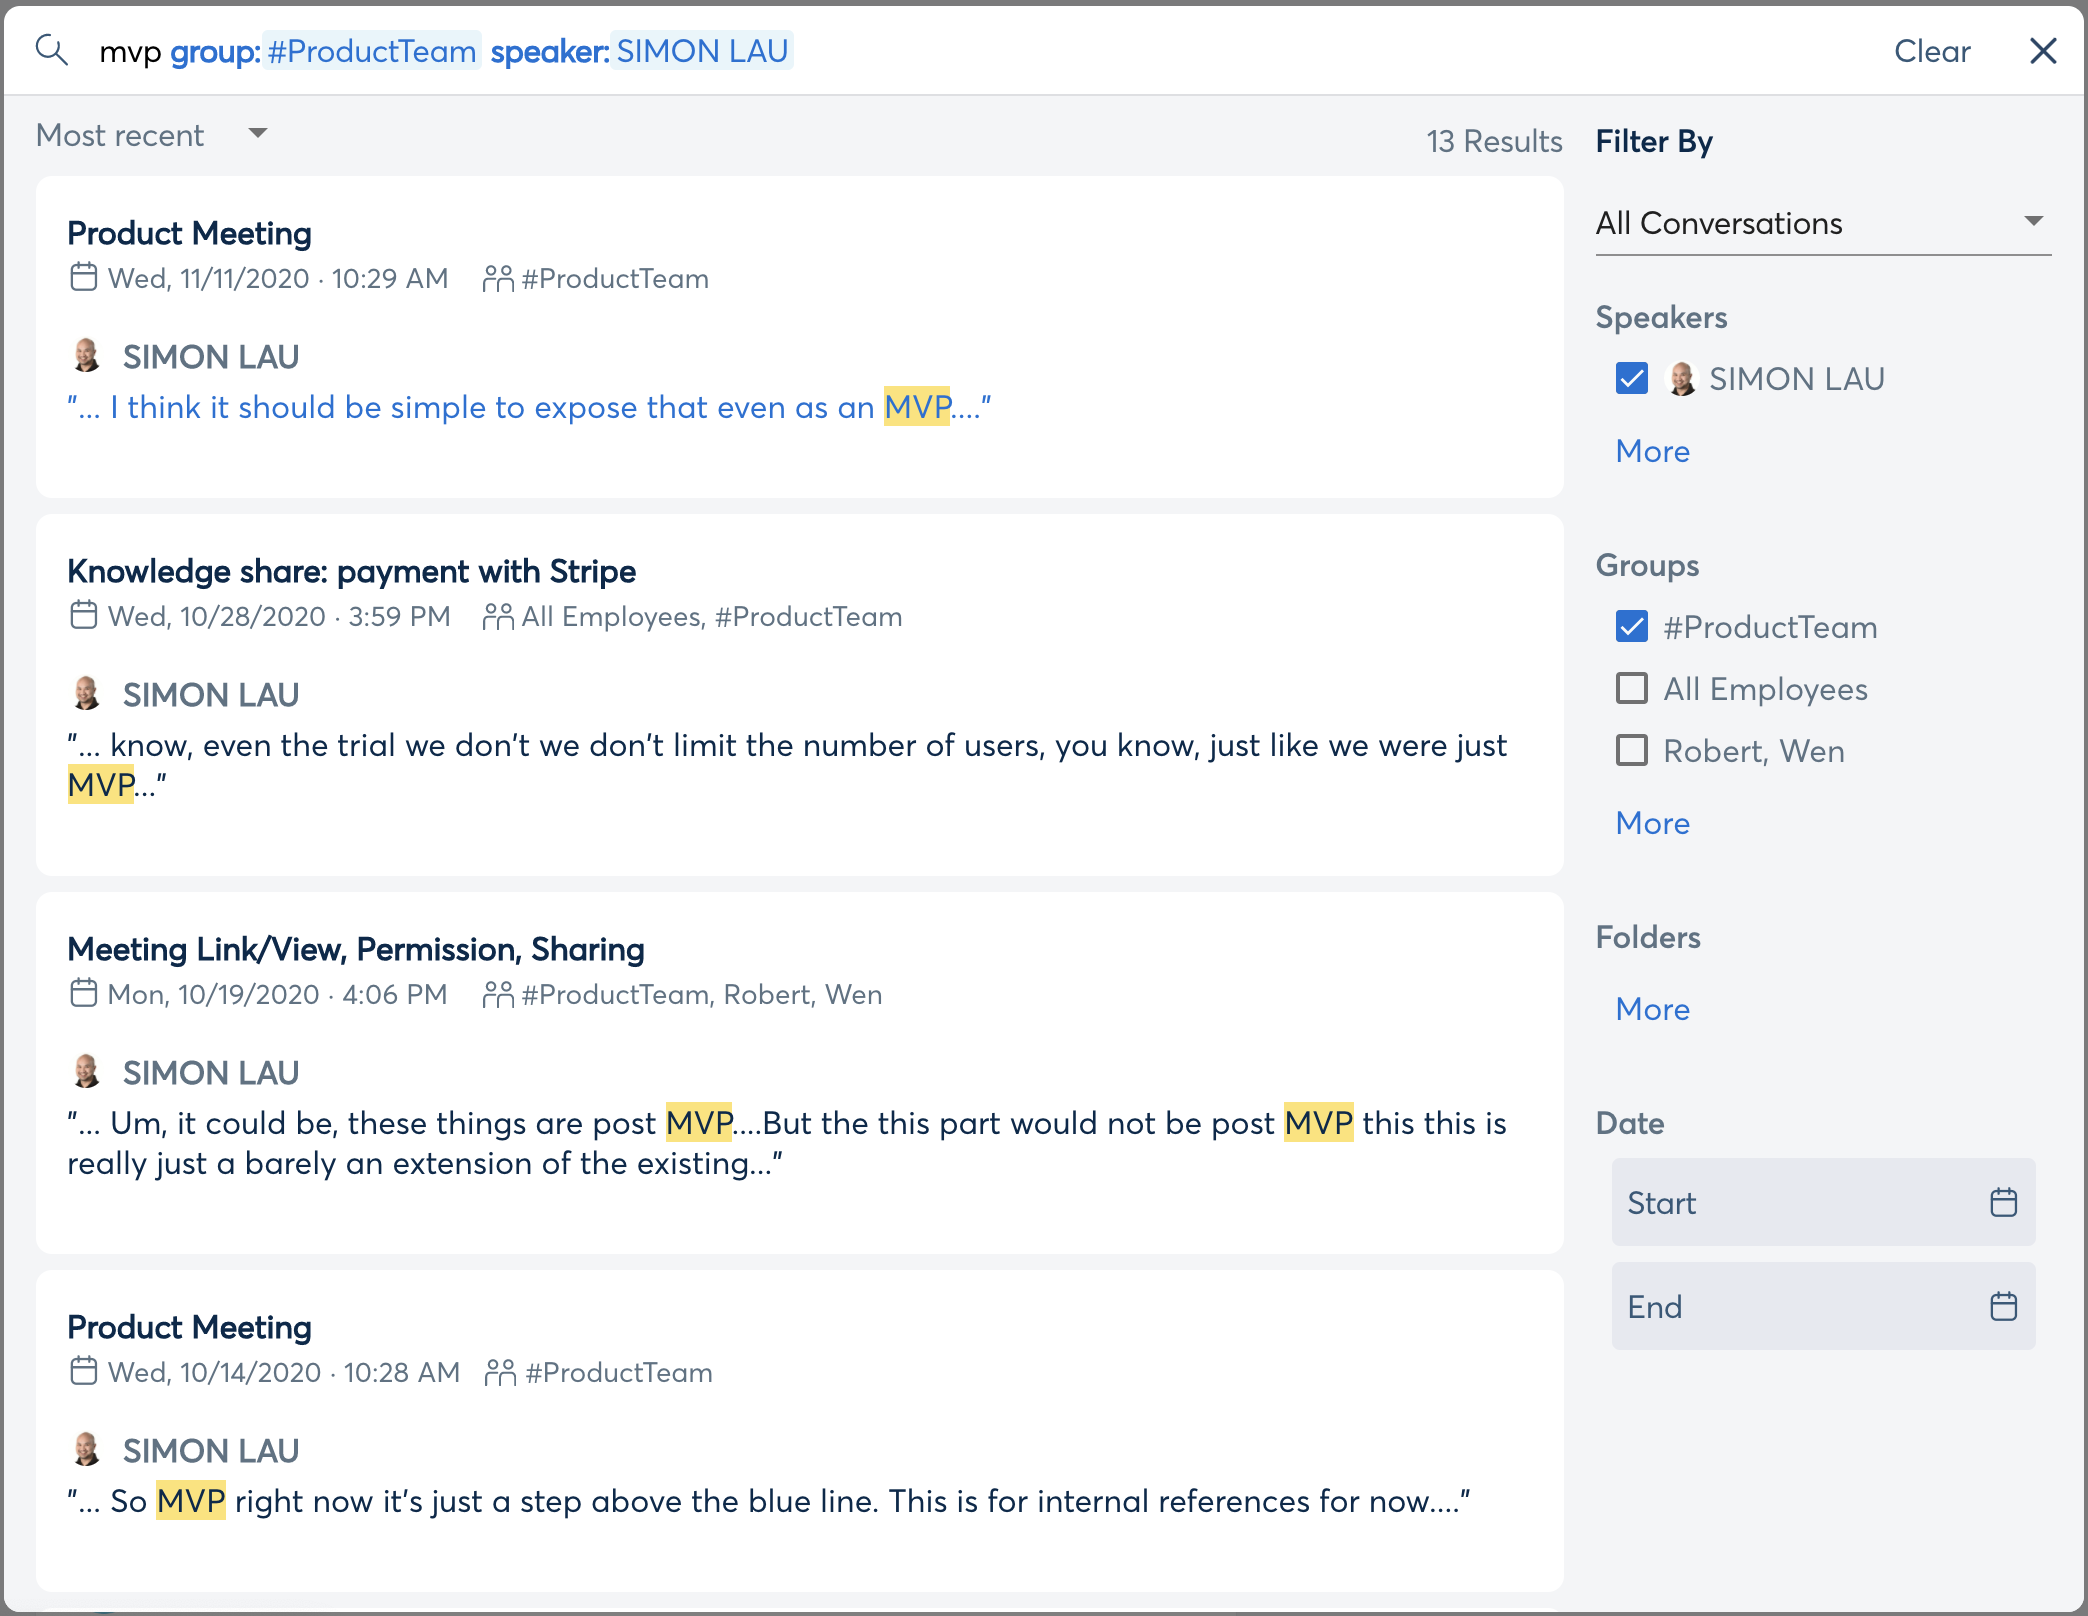Click group icon beside #ProductTeam, Robert, Wen
The image size is (2088, 1616).
[497, 994]
